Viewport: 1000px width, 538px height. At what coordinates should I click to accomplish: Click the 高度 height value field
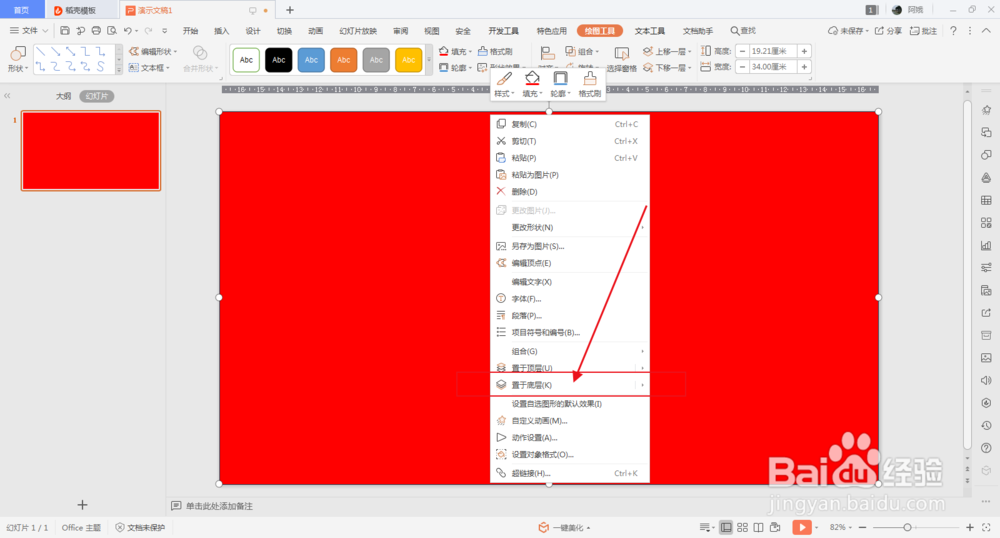(773, 51)
